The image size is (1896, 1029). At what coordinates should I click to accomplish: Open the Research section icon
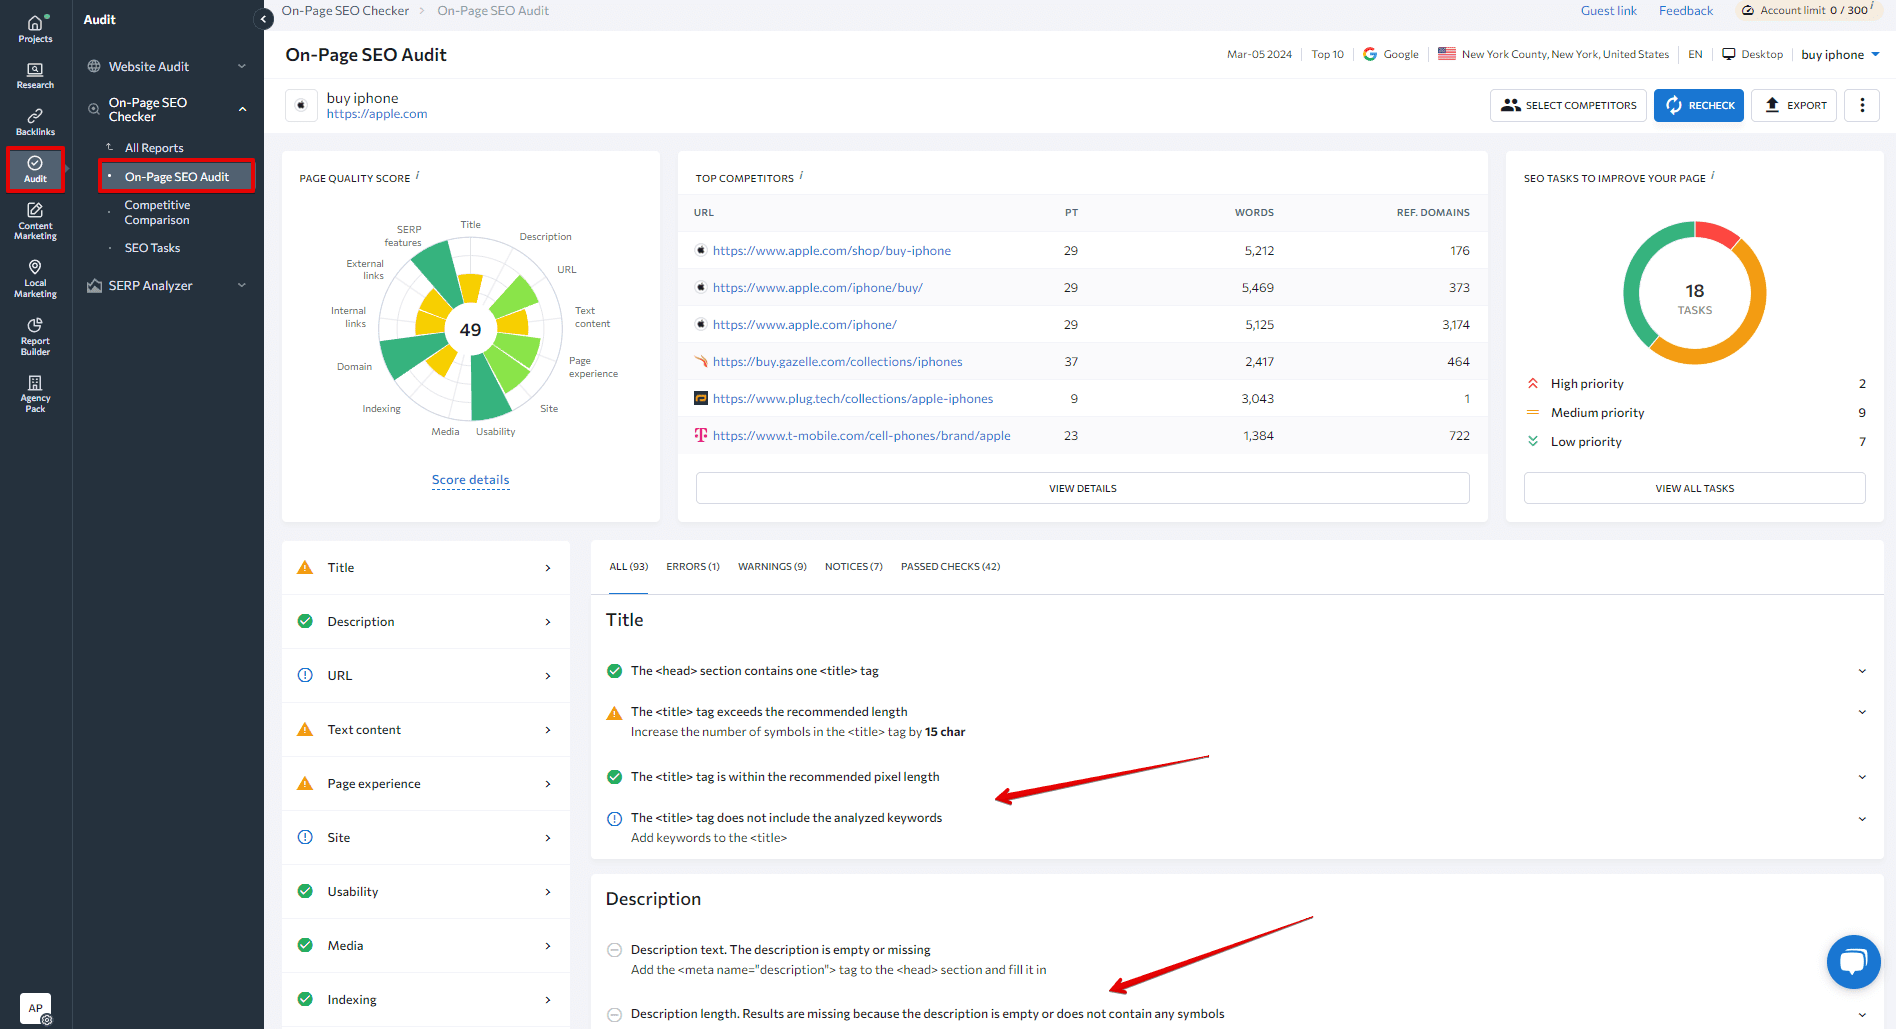click(x=35, y=75)
